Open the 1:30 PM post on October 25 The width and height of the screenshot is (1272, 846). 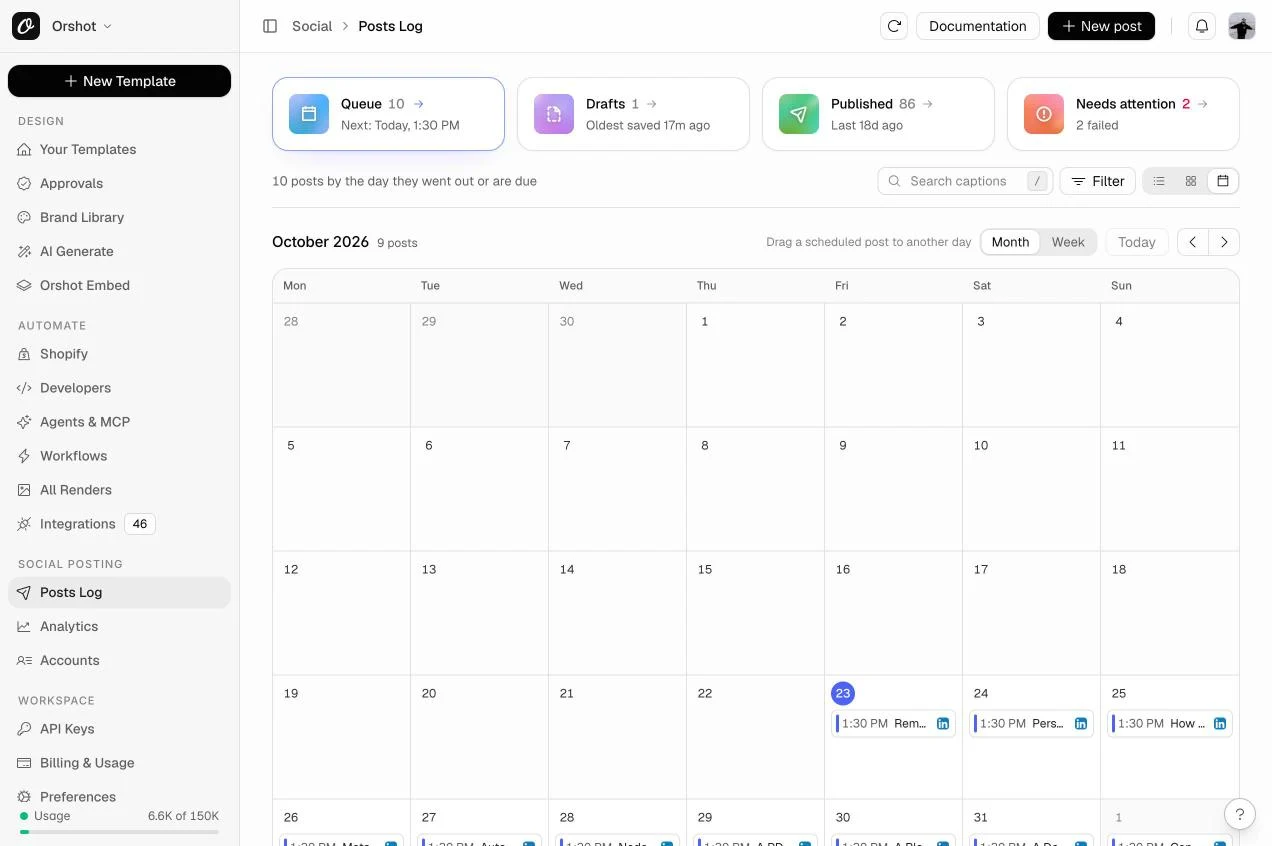click(x=1170, y=723)
